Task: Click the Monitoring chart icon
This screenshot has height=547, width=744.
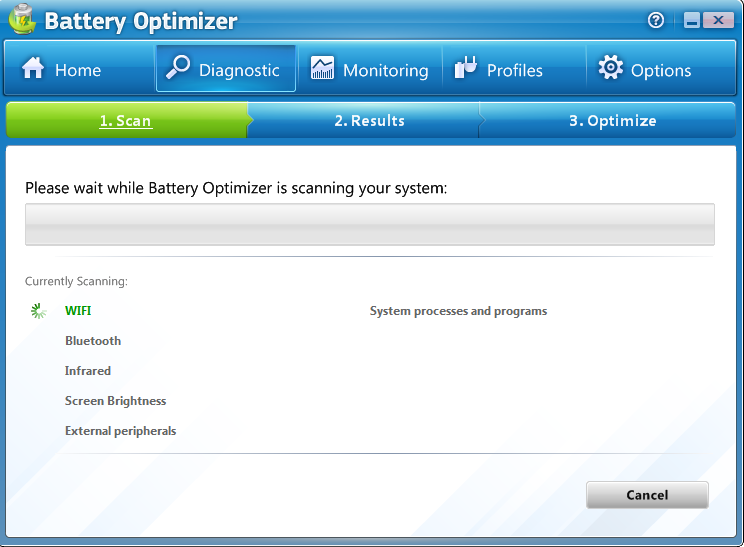Action: coord(322,67)
